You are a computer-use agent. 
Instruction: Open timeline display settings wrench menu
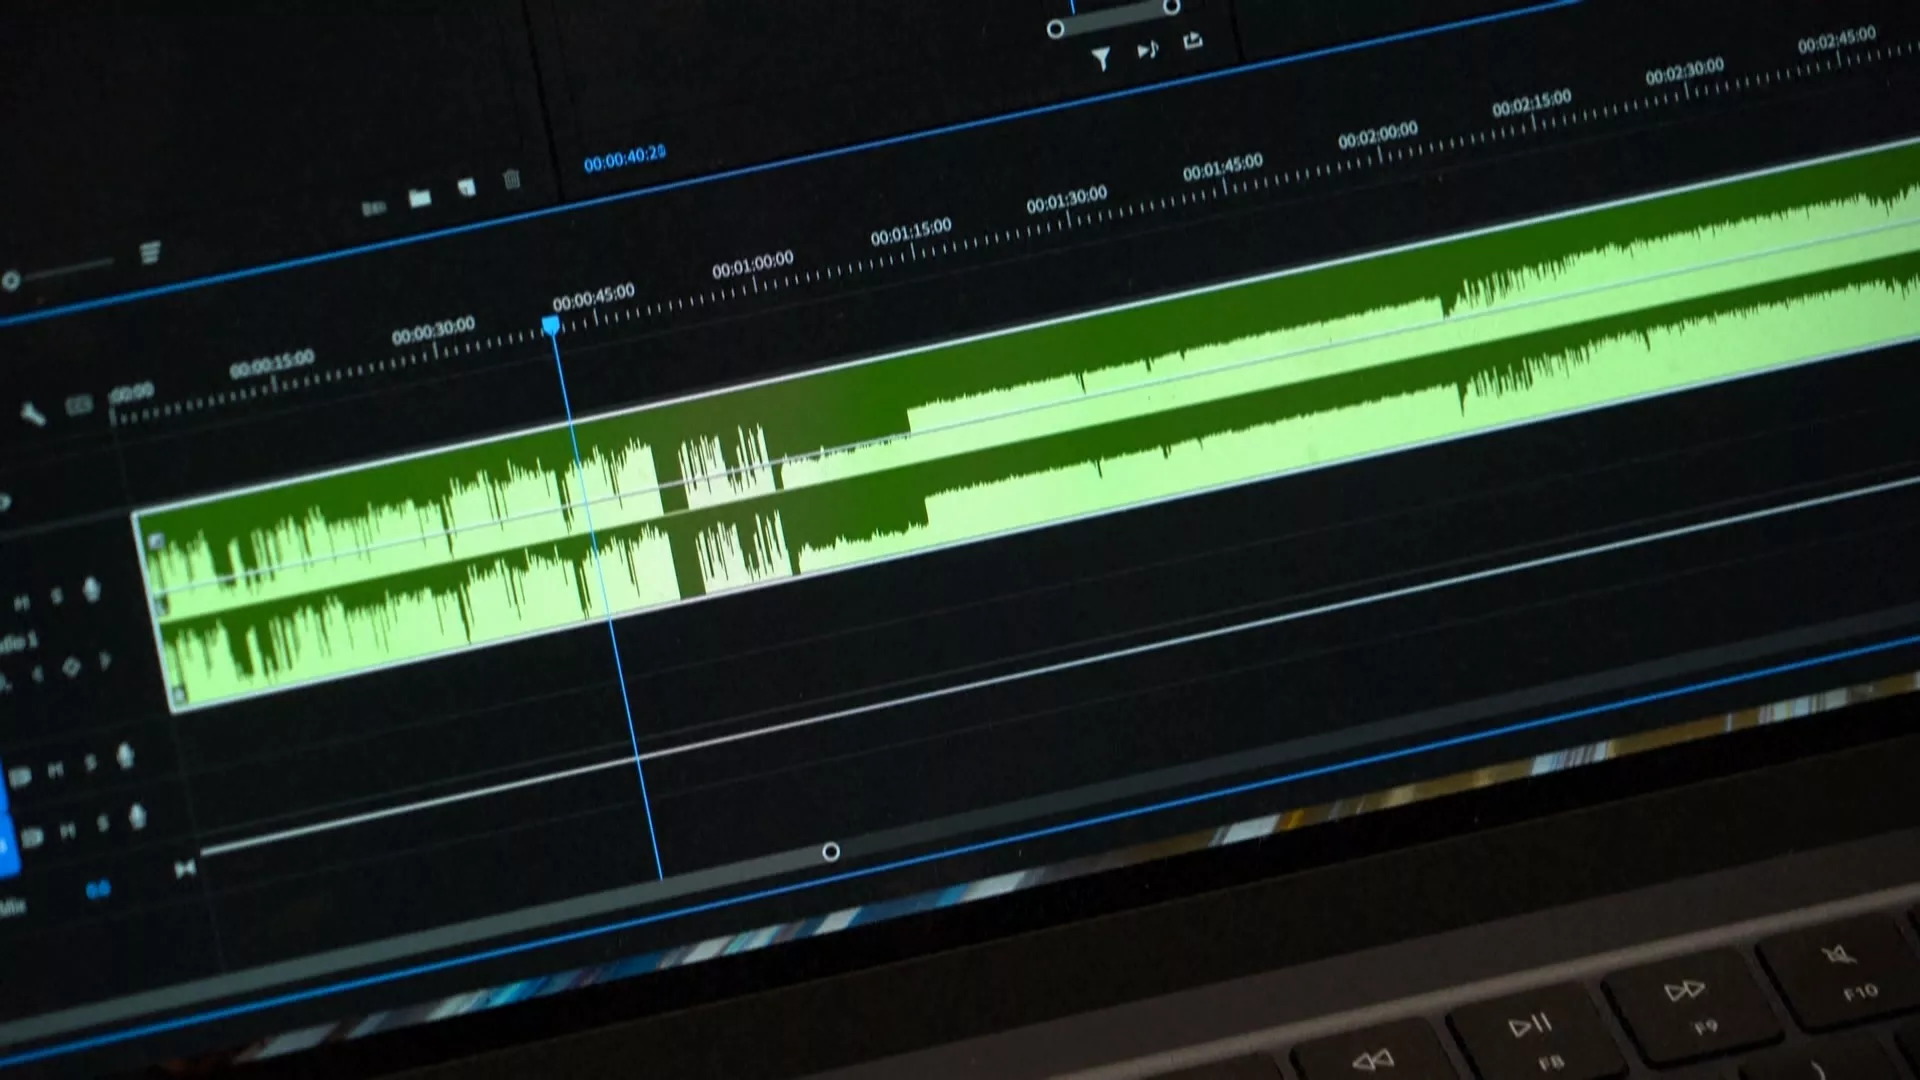(32, 414)
